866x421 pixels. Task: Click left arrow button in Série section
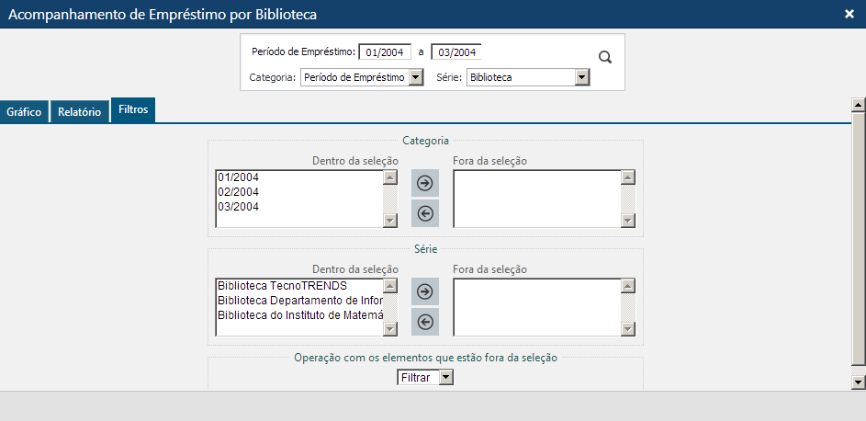coord(425,321)
